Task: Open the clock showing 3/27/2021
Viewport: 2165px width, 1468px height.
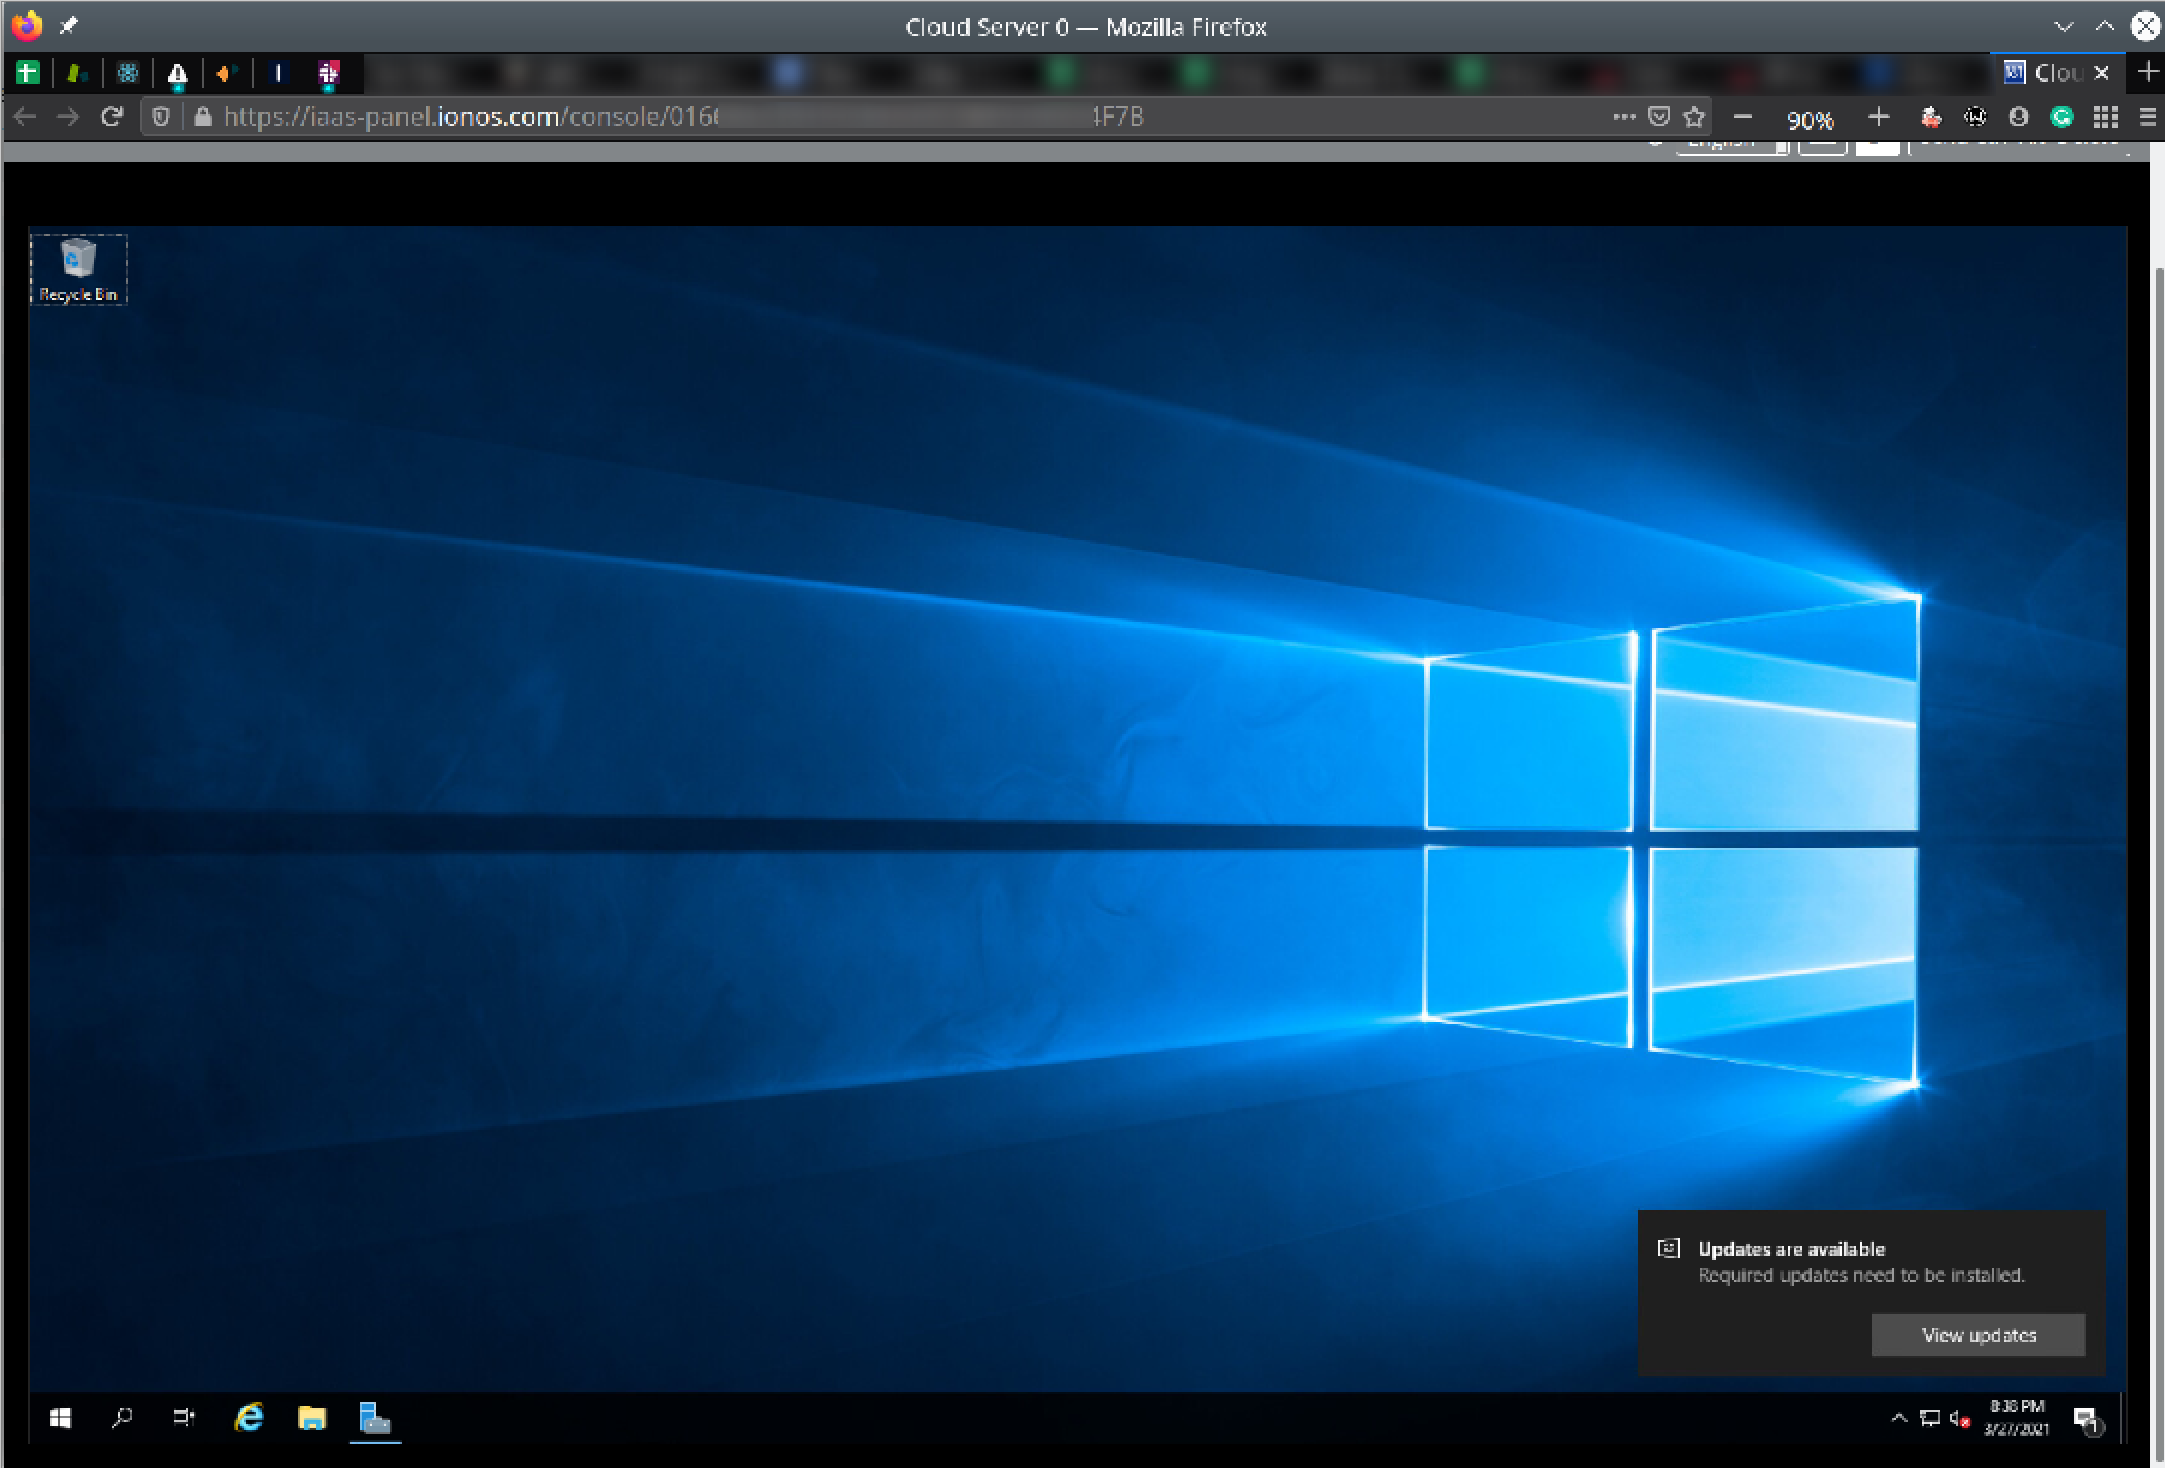Action: click(2017, 1418)
